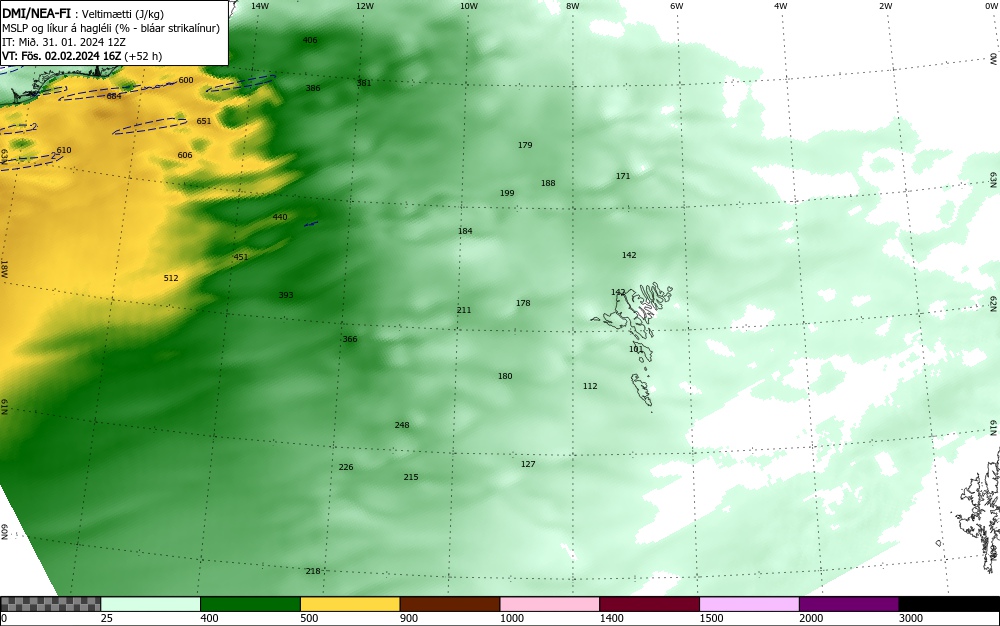Click the map value '179'
This screenshot has width=1000, height=626.
pyautogui.click(x=525, y=145)
